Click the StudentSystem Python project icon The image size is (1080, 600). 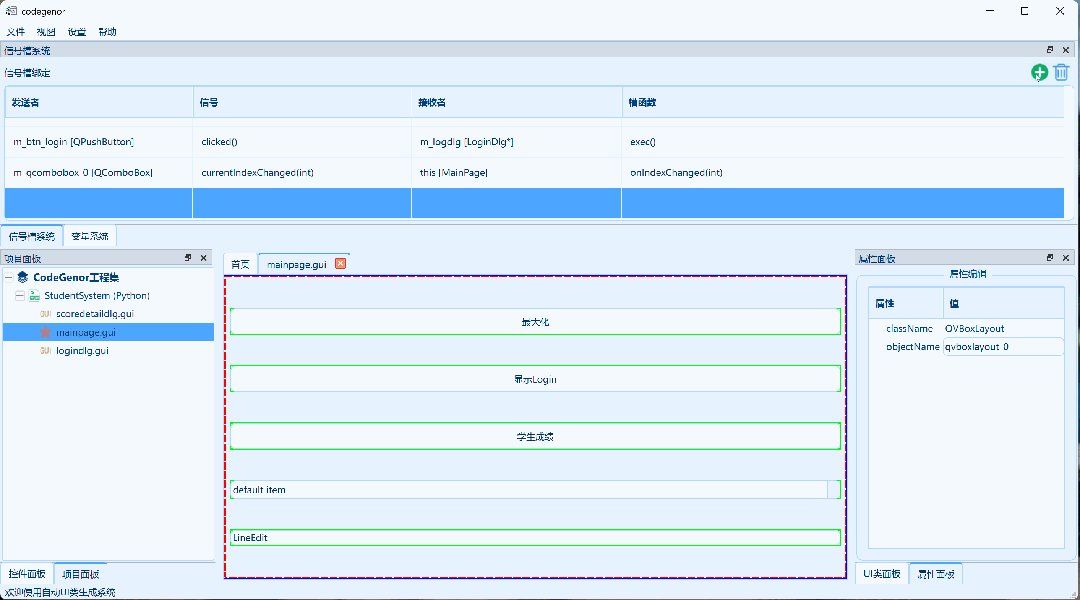click(x=34, y=296)
